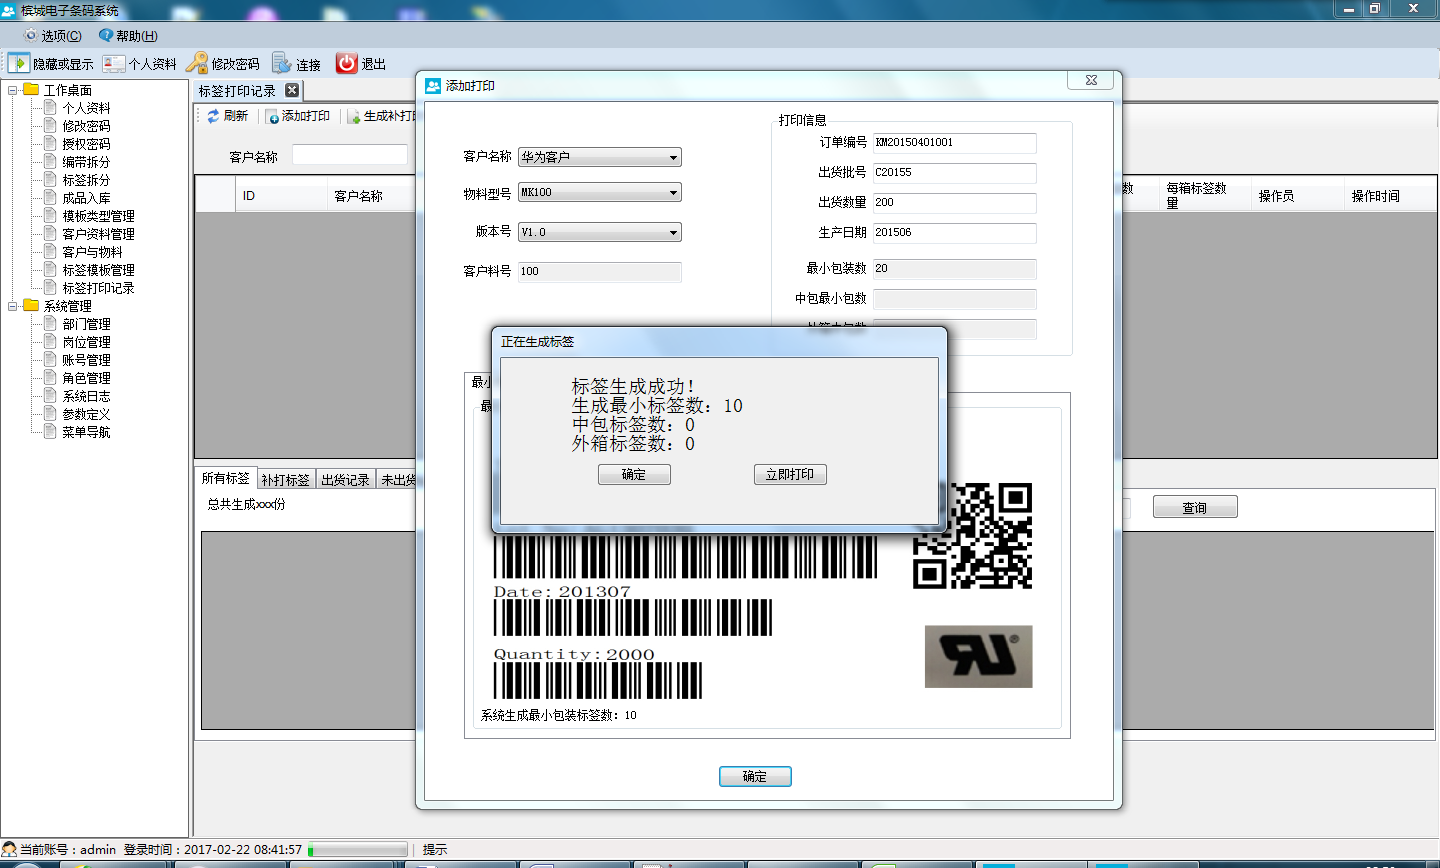Image resolution: width=1440 pixels, height=868 pixels.
Task: Open 个人资料 from the toolbar
Action: (x=114, y=63)
